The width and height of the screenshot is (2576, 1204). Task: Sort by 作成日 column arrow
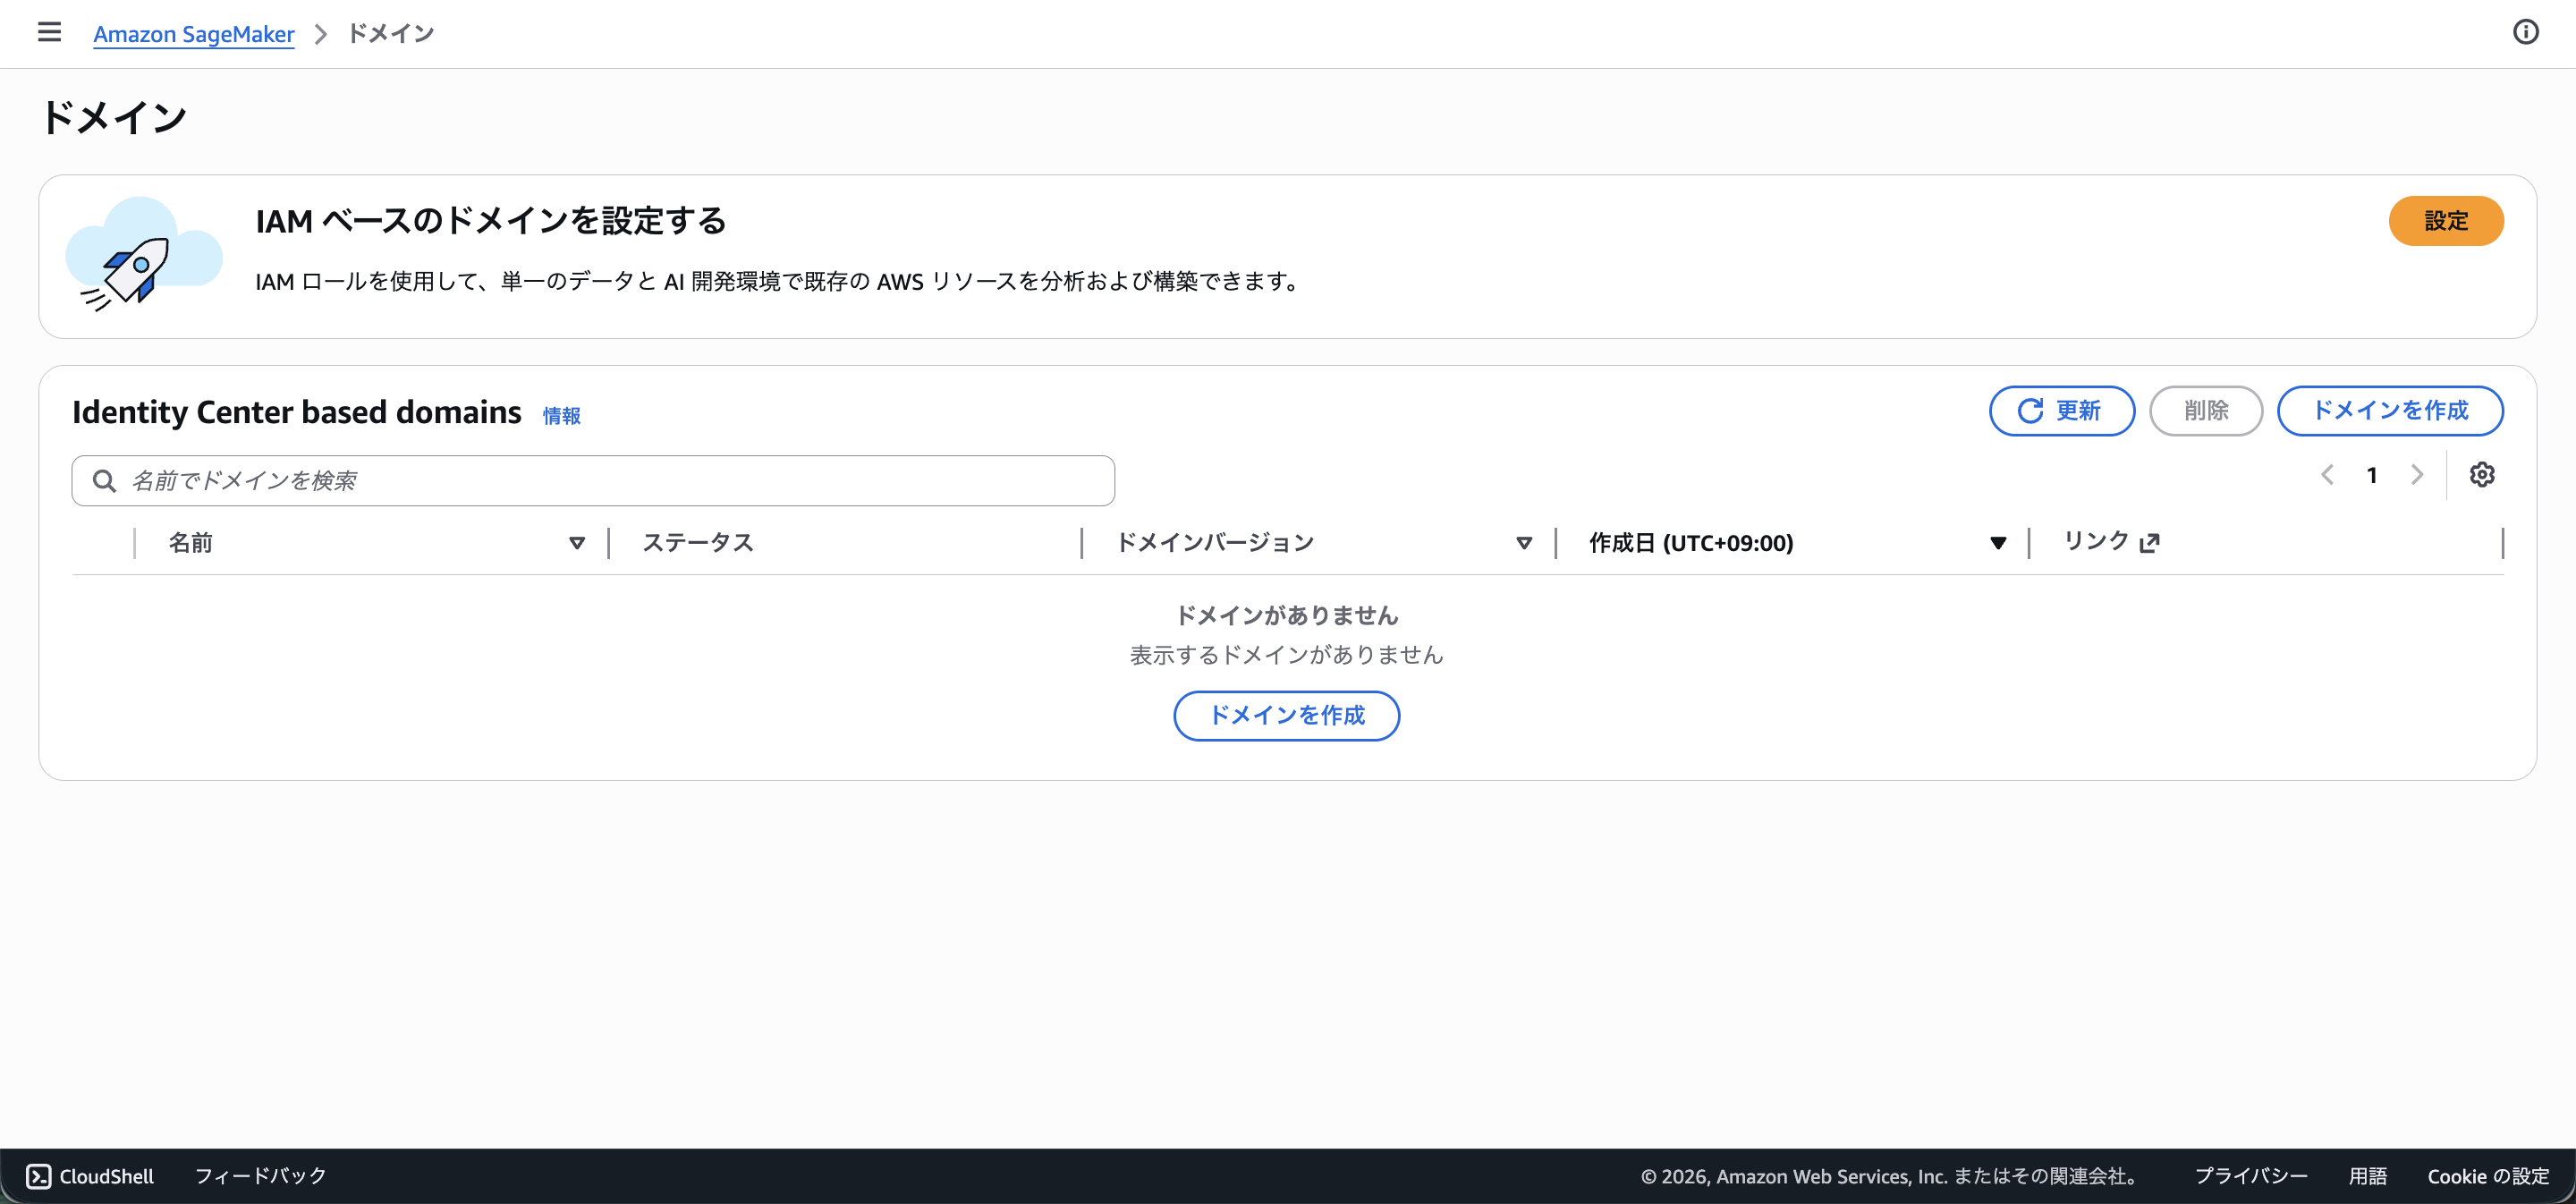tap(1998, 543)
